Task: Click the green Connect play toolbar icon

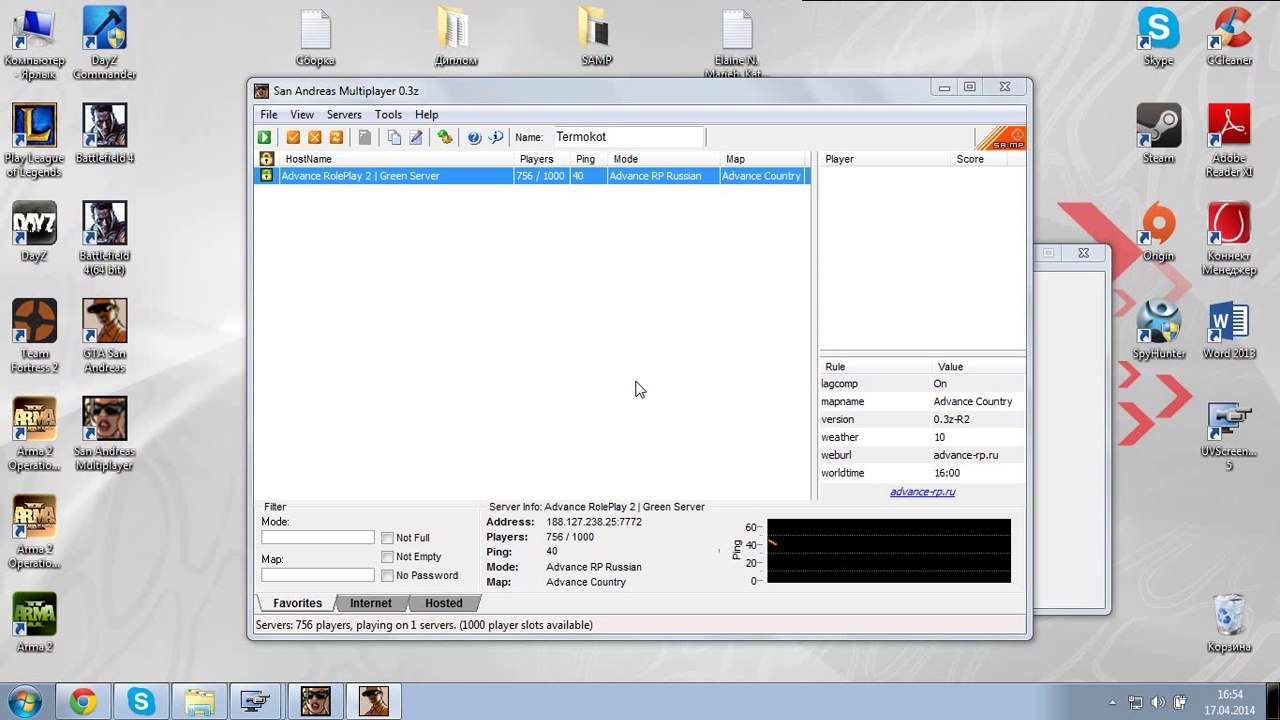Action: (x=264, y=138)
